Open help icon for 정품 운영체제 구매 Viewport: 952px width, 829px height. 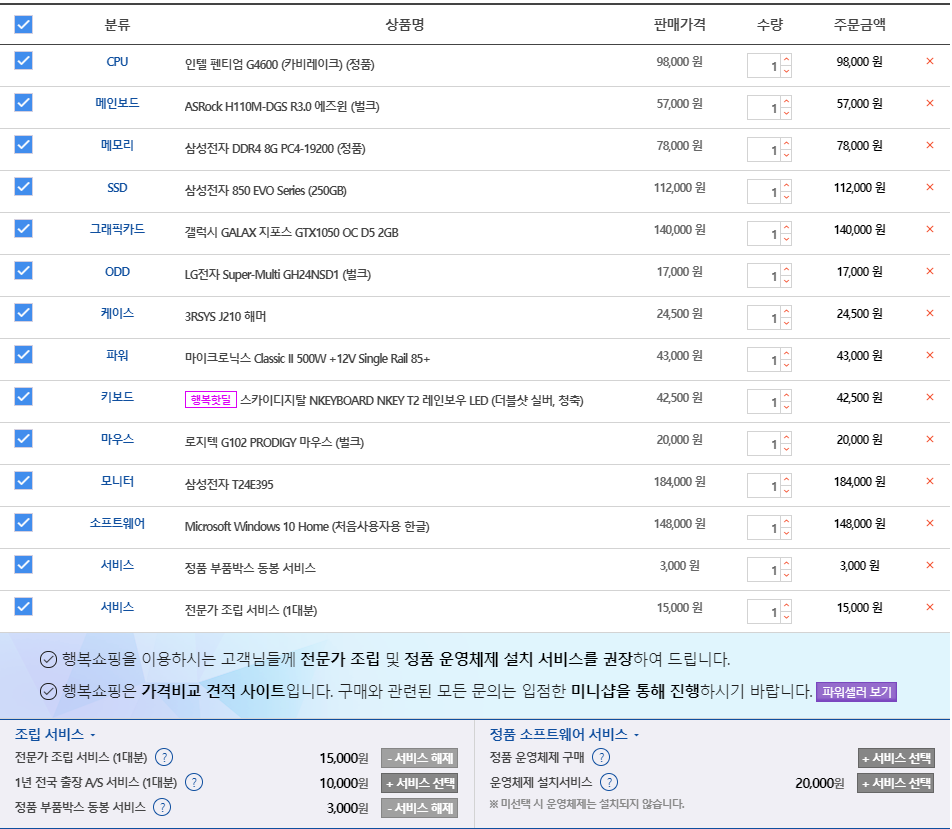pos(601,757)
